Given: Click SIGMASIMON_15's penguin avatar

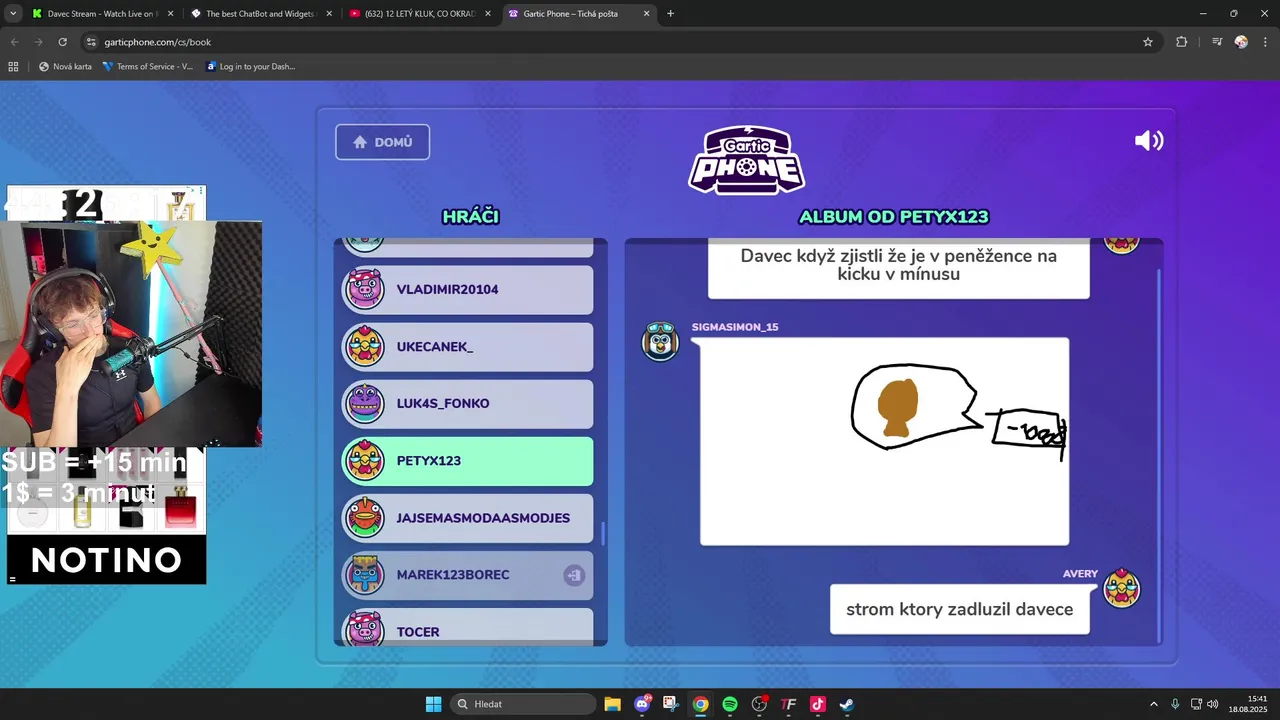Looking at the screenshot, I should tap(660, 342).
